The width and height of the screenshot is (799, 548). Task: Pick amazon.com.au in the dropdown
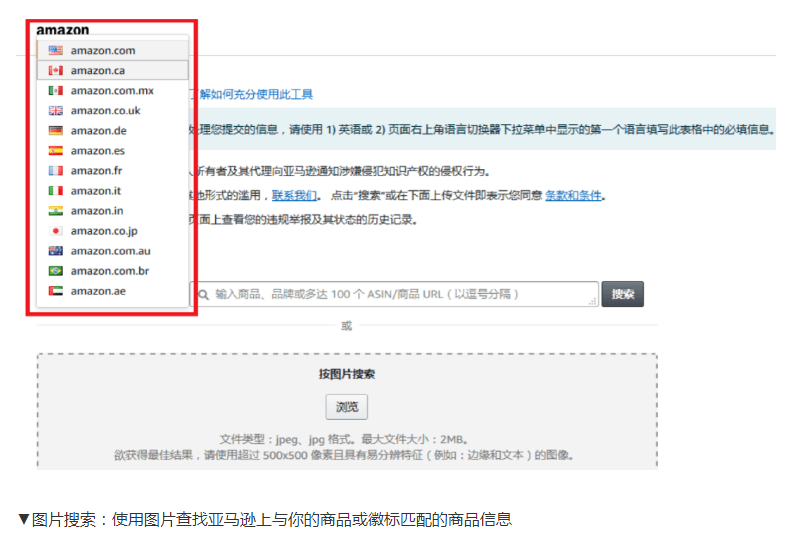pos(110,251)
